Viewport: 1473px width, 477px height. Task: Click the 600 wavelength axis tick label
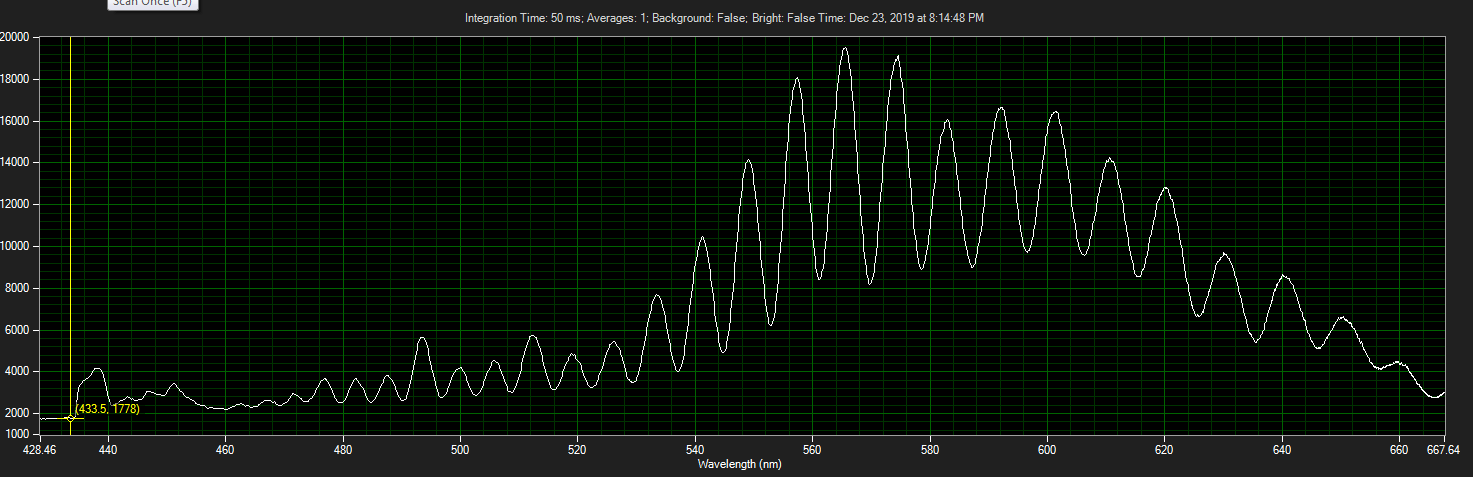(1047, 451)
